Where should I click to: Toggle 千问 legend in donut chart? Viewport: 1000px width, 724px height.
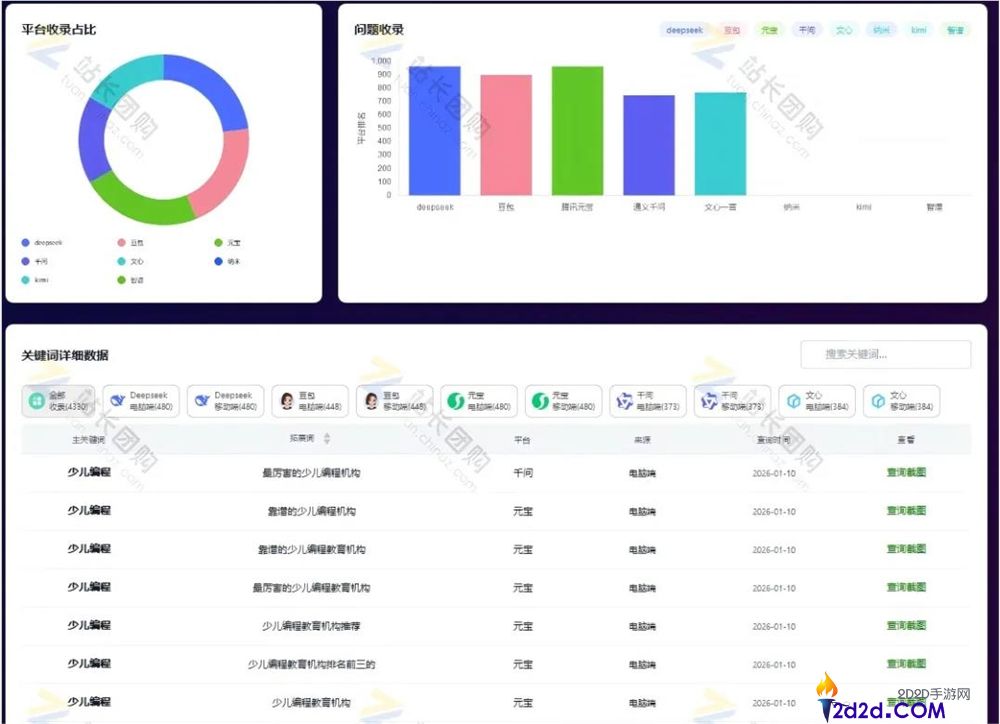(34, 261)
